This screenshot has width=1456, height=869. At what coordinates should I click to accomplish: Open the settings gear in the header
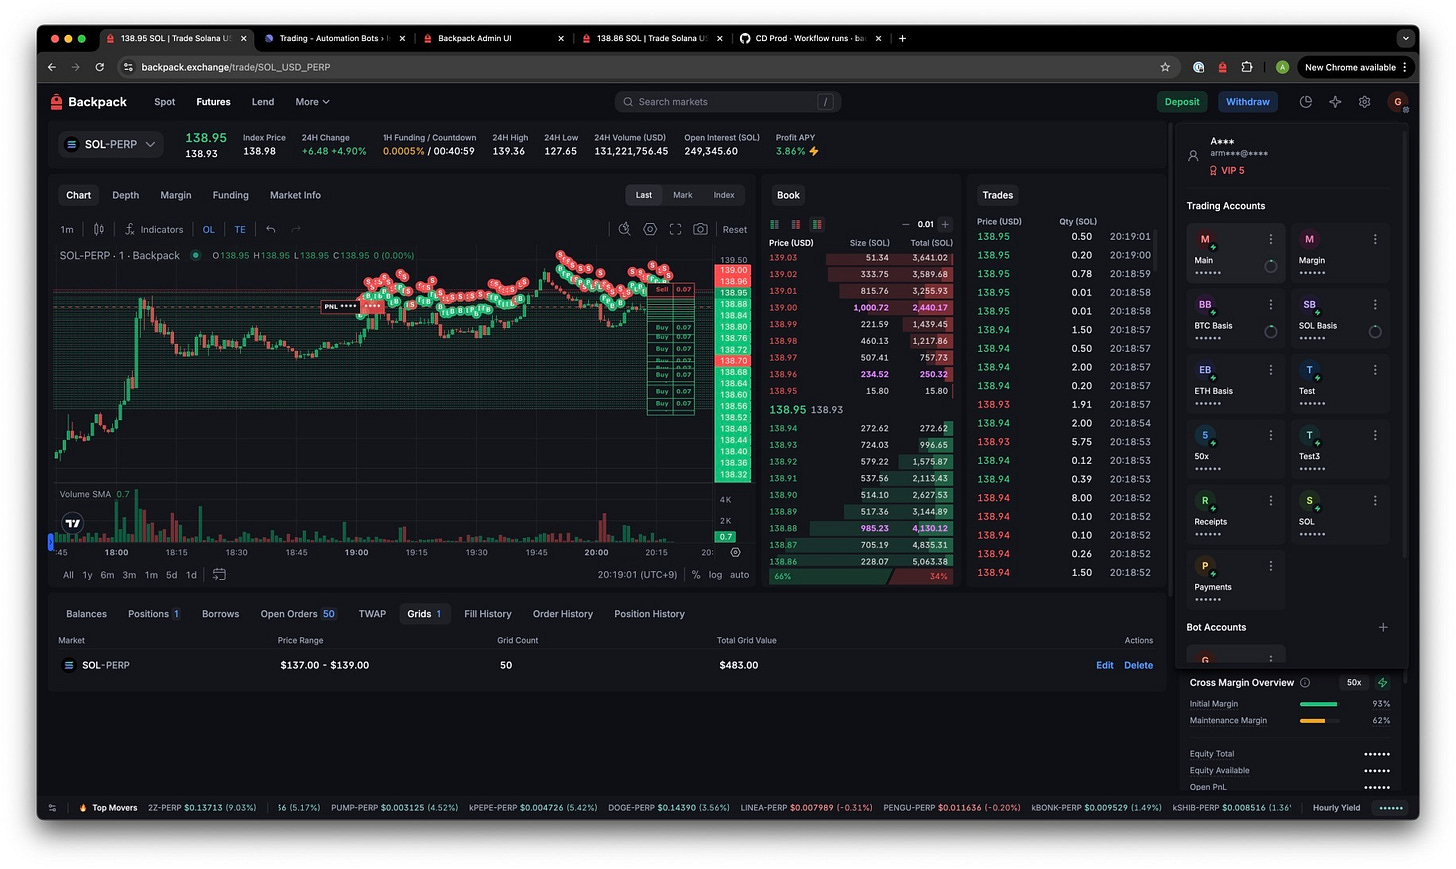tap(1364, 101)
